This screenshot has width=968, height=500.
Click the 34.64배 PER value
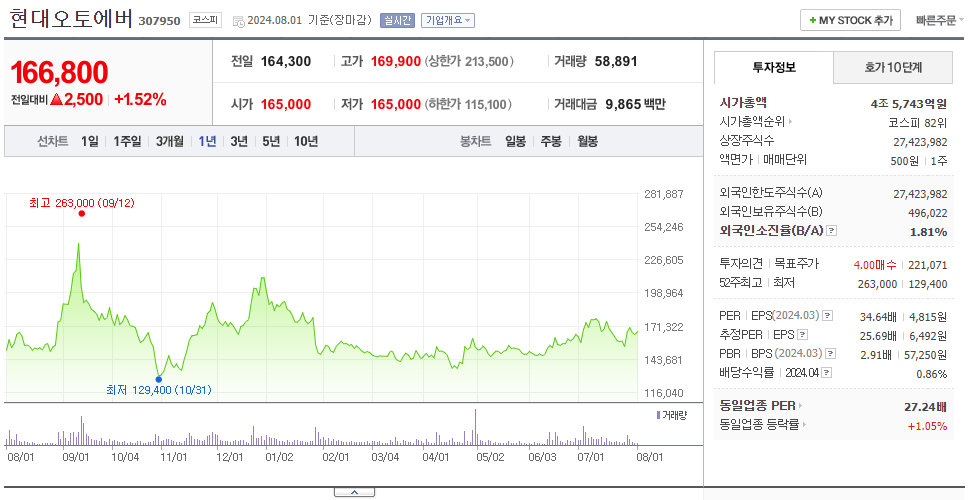(x=878, y=317)
